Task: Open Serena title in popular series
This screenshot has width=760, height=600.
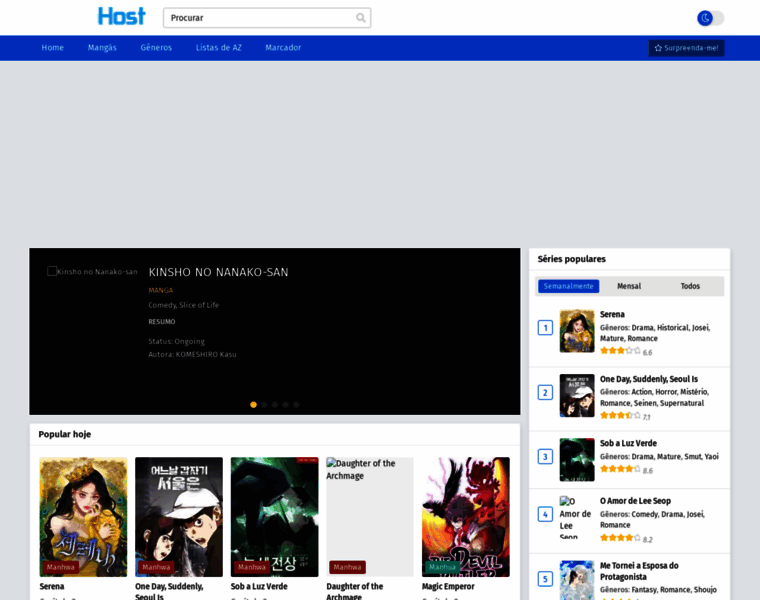Action: (612, 315)
